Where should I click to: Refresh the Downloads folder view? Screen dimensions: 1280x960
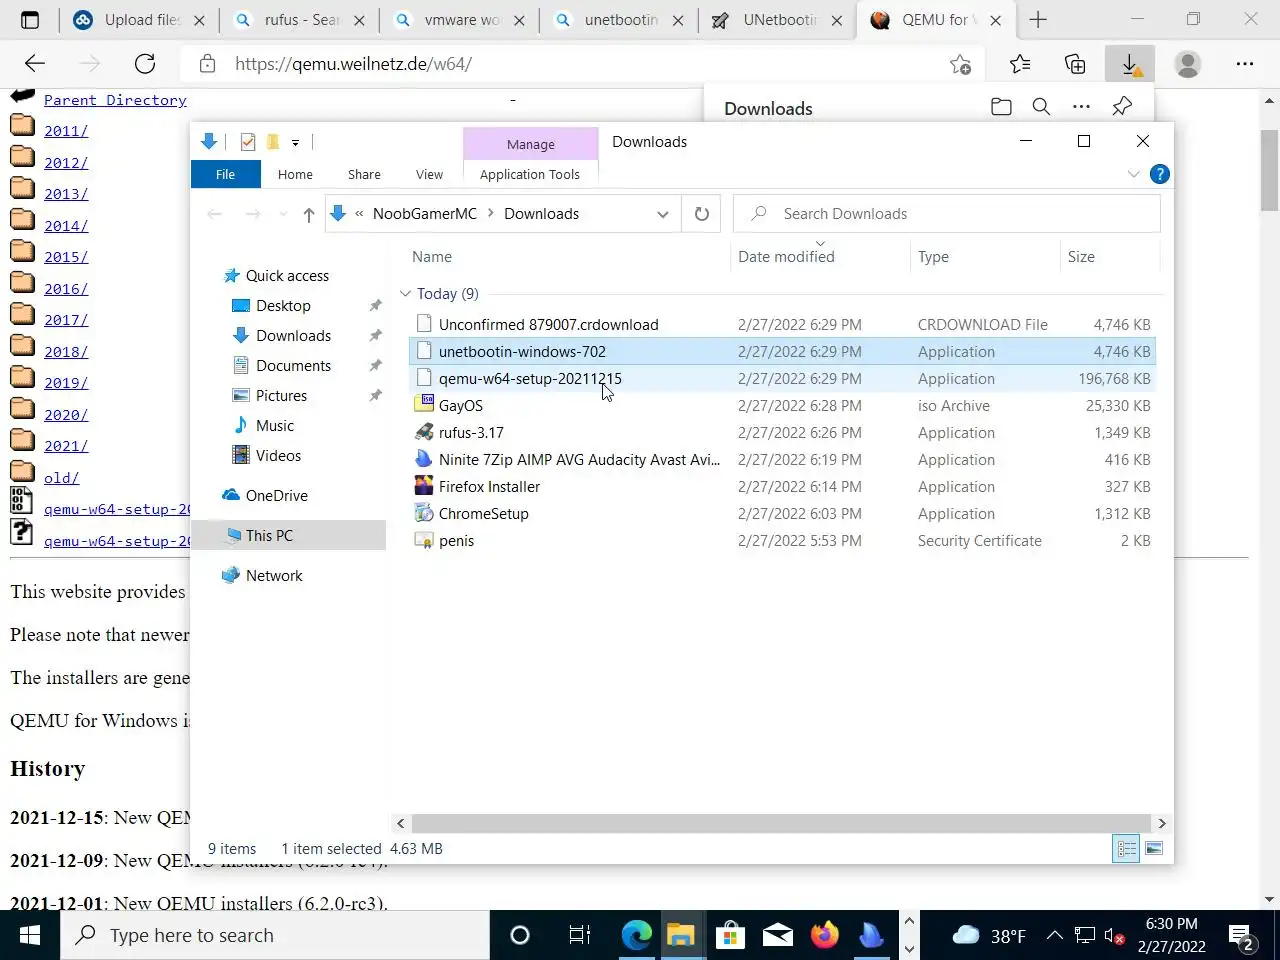click(x=702, y=214)
